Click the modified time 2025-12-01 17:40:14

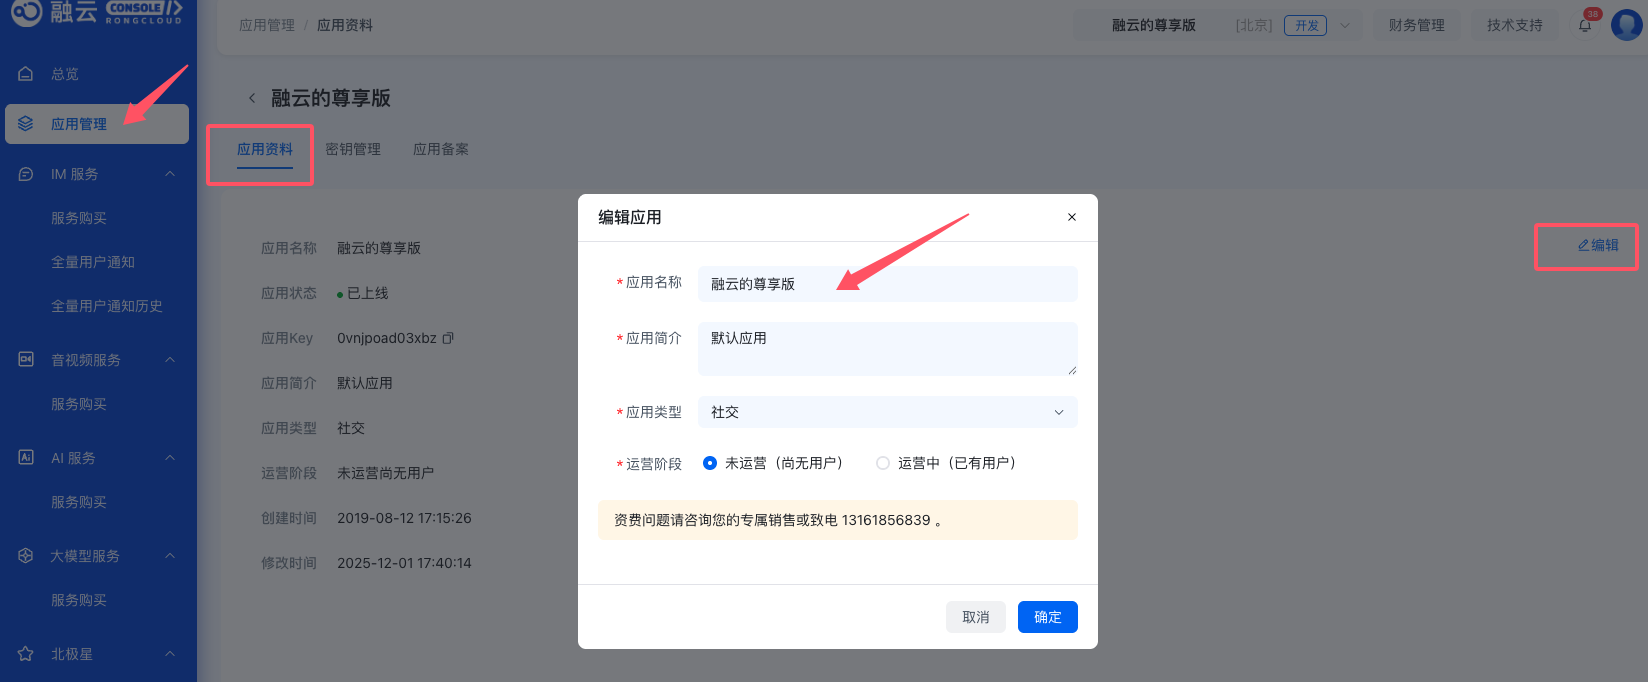[x=404, y=563]
